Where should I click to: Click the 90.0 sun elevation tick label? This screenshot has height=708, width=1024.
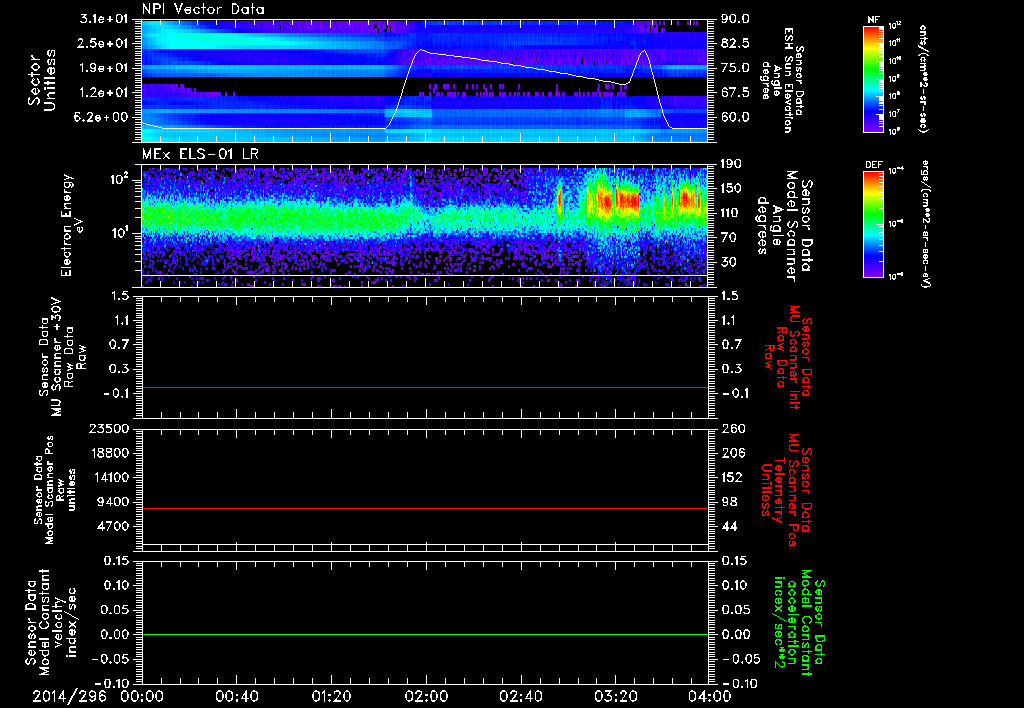coord(735,19)
